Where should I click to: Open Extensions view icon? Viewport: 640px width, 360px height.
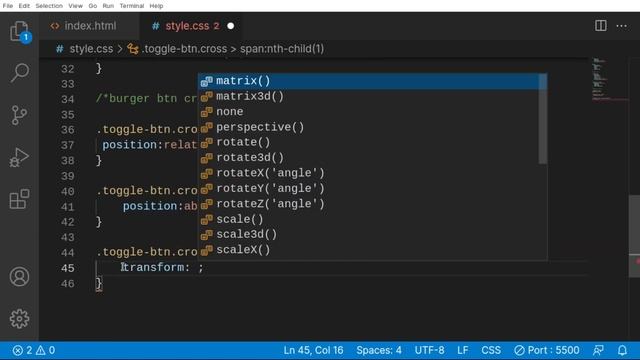pyautogui.click(x=19, y=199)
